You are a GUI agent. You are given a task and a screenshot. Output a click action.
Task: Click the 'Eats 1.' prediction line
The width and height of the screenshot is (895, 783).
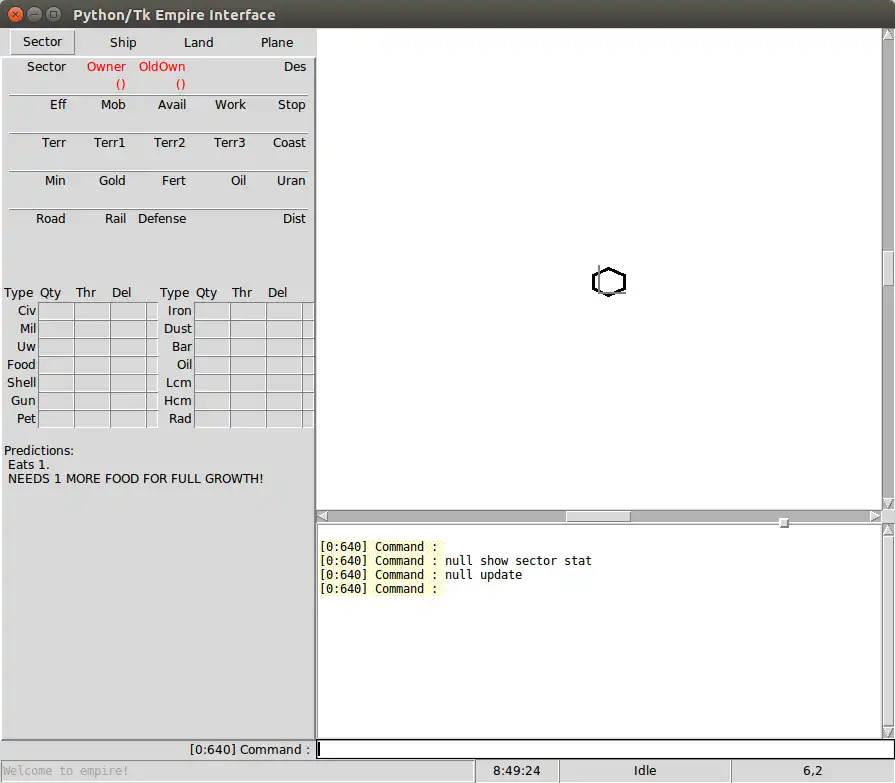pos(29,465)
